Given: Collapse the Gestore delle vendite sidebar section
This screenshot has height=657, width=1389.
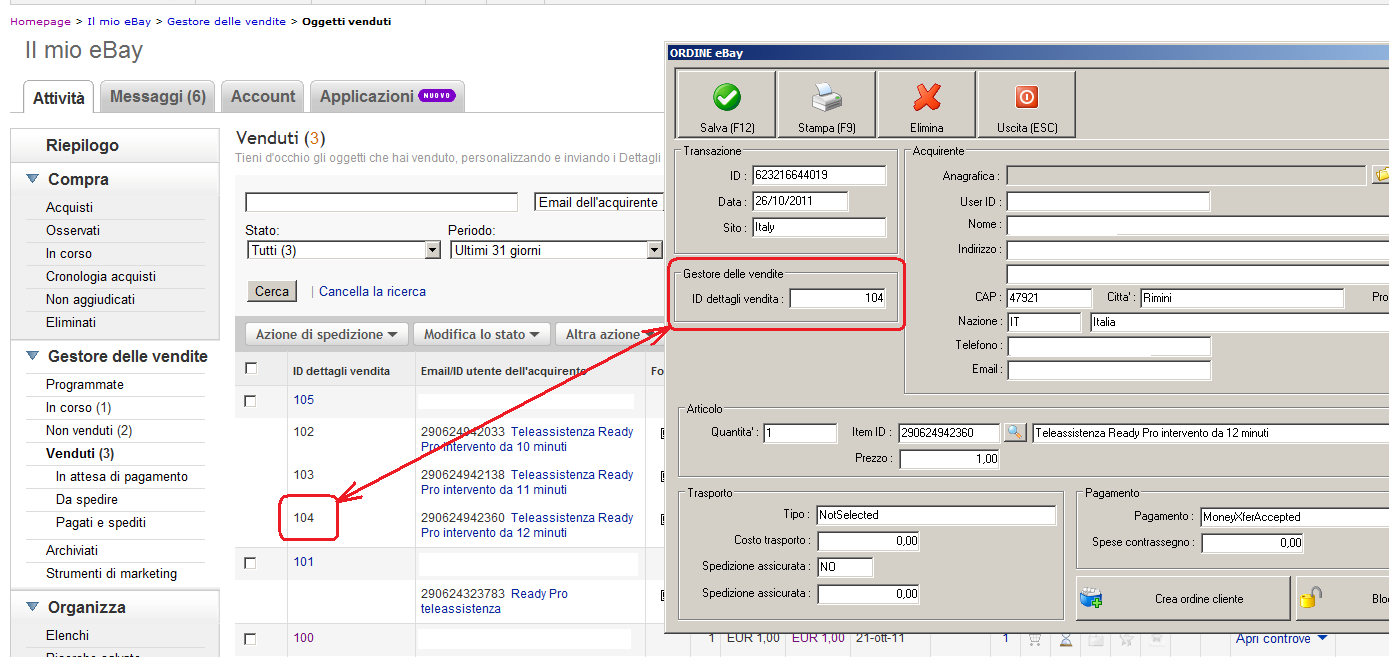Looking at the screenshot, I should click(32, 356).
